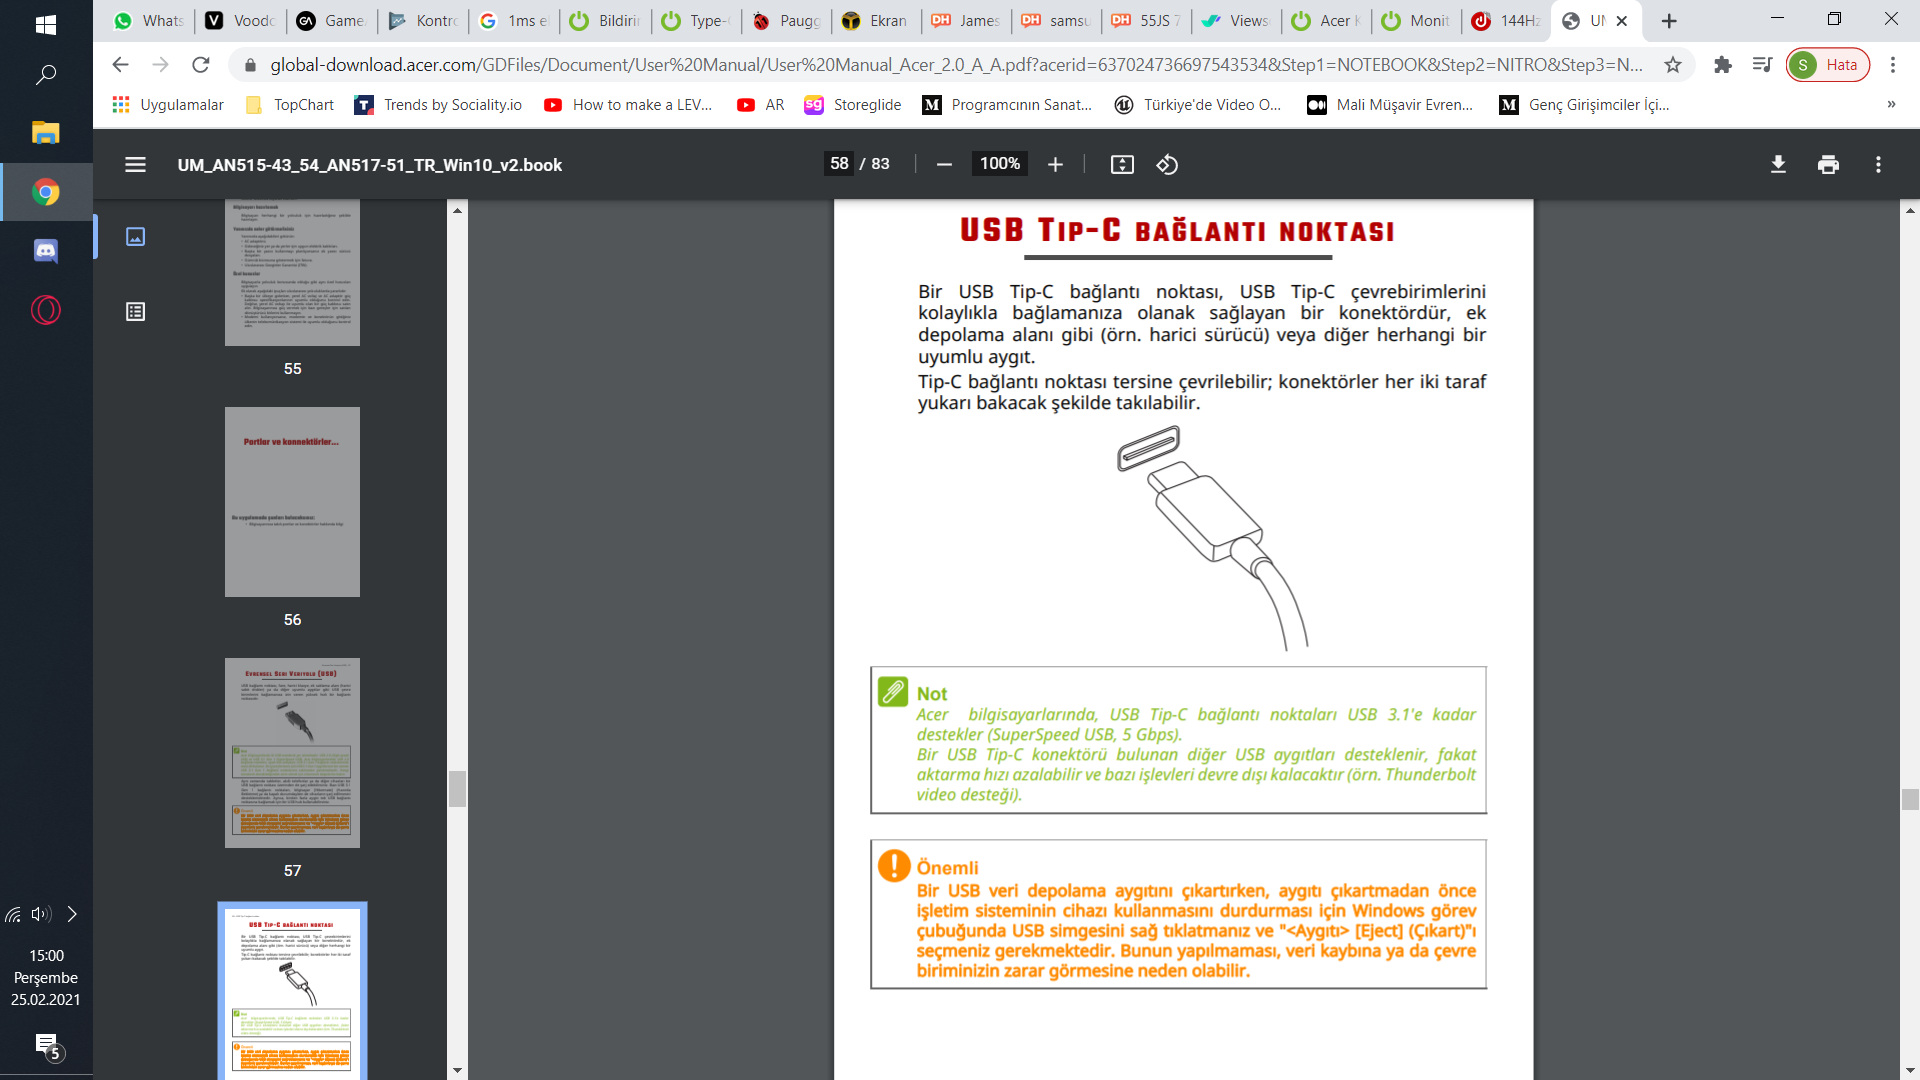Show page thumbnails view in sidebar
The height and width of the screenshot is (1080, 1920).
(x=135, y=237)
